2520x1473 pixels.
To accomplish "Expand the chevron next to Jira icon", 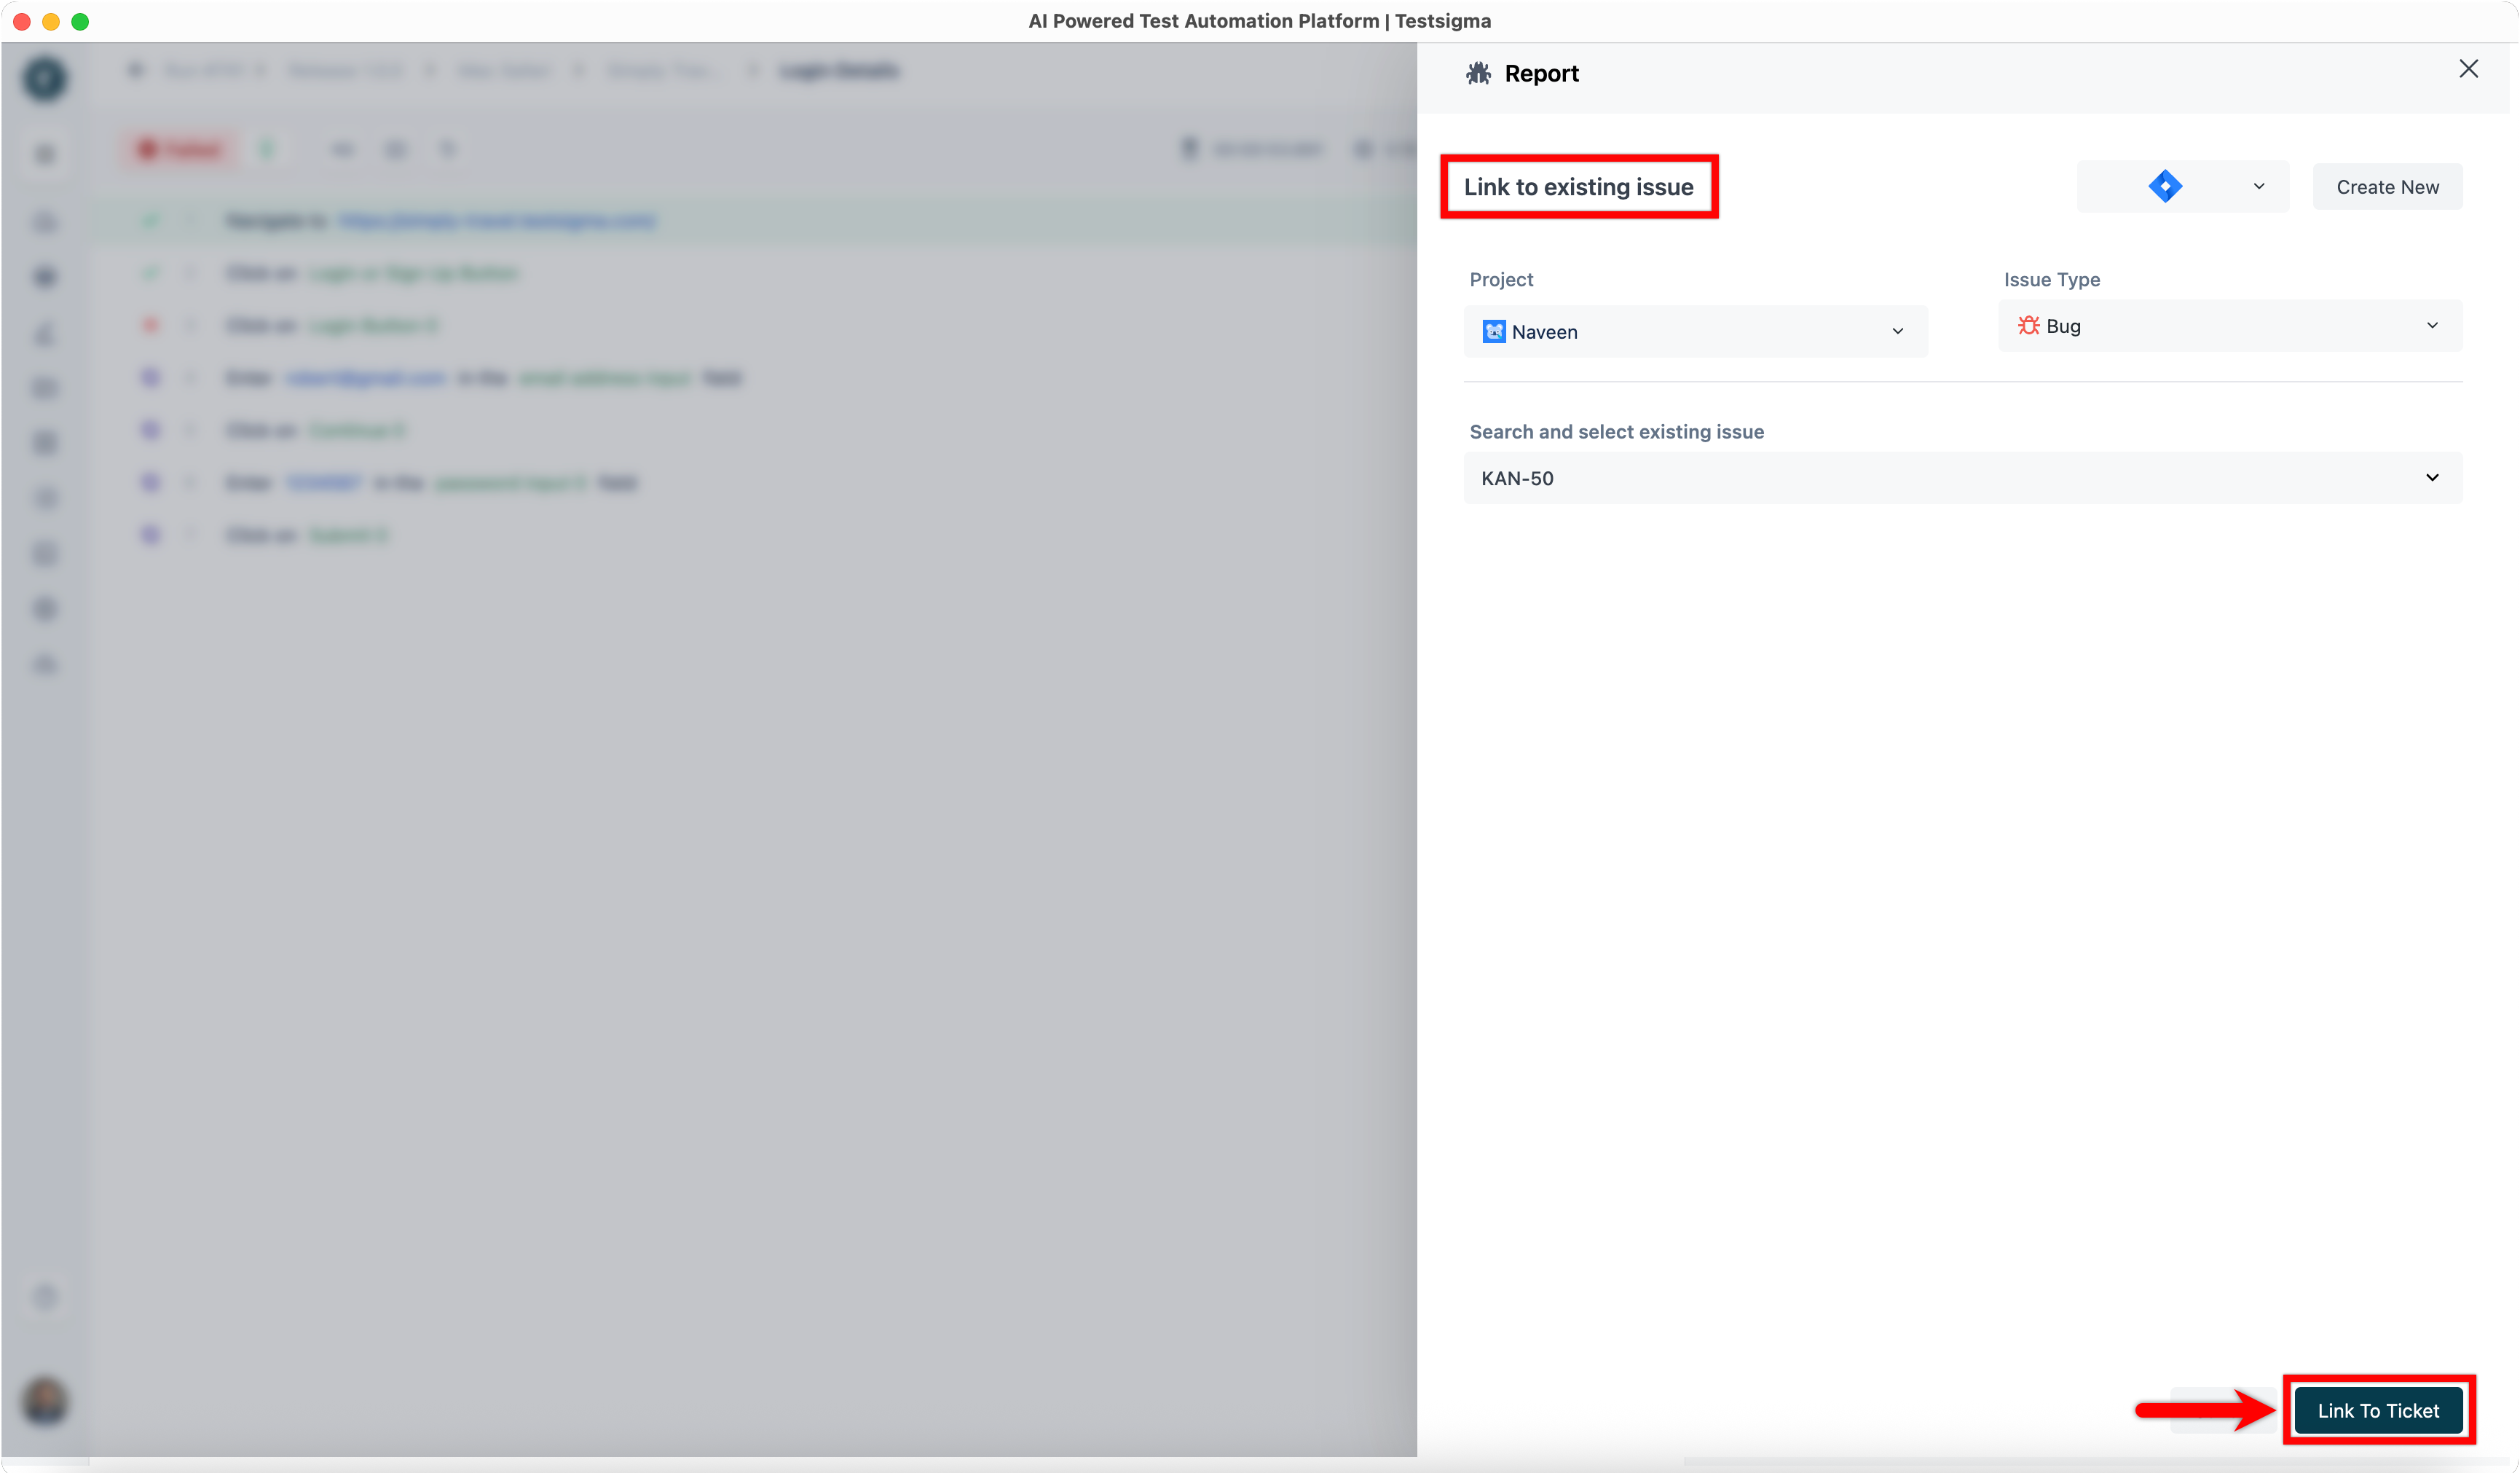I will point(2258,186).
